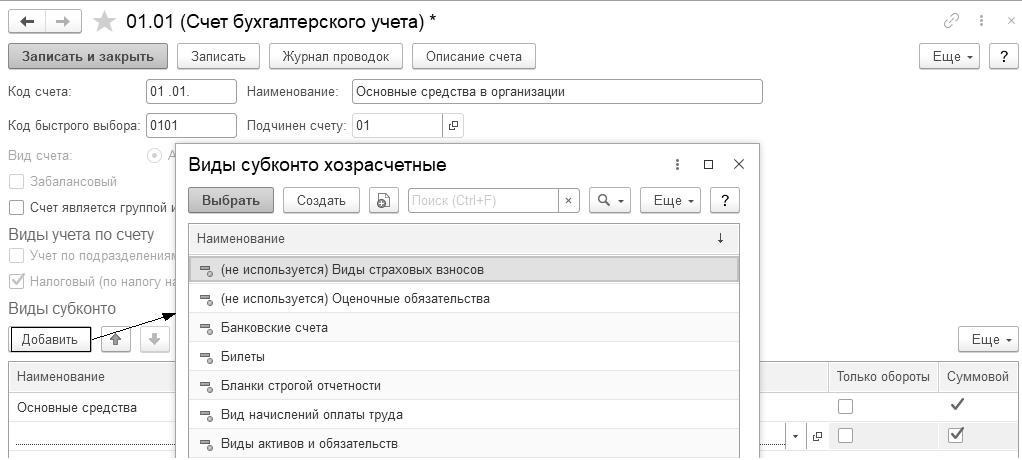The image size is (1022, 460).
Task: Open the 'Подчинен счету' selection icon
Action: [453, 125]
